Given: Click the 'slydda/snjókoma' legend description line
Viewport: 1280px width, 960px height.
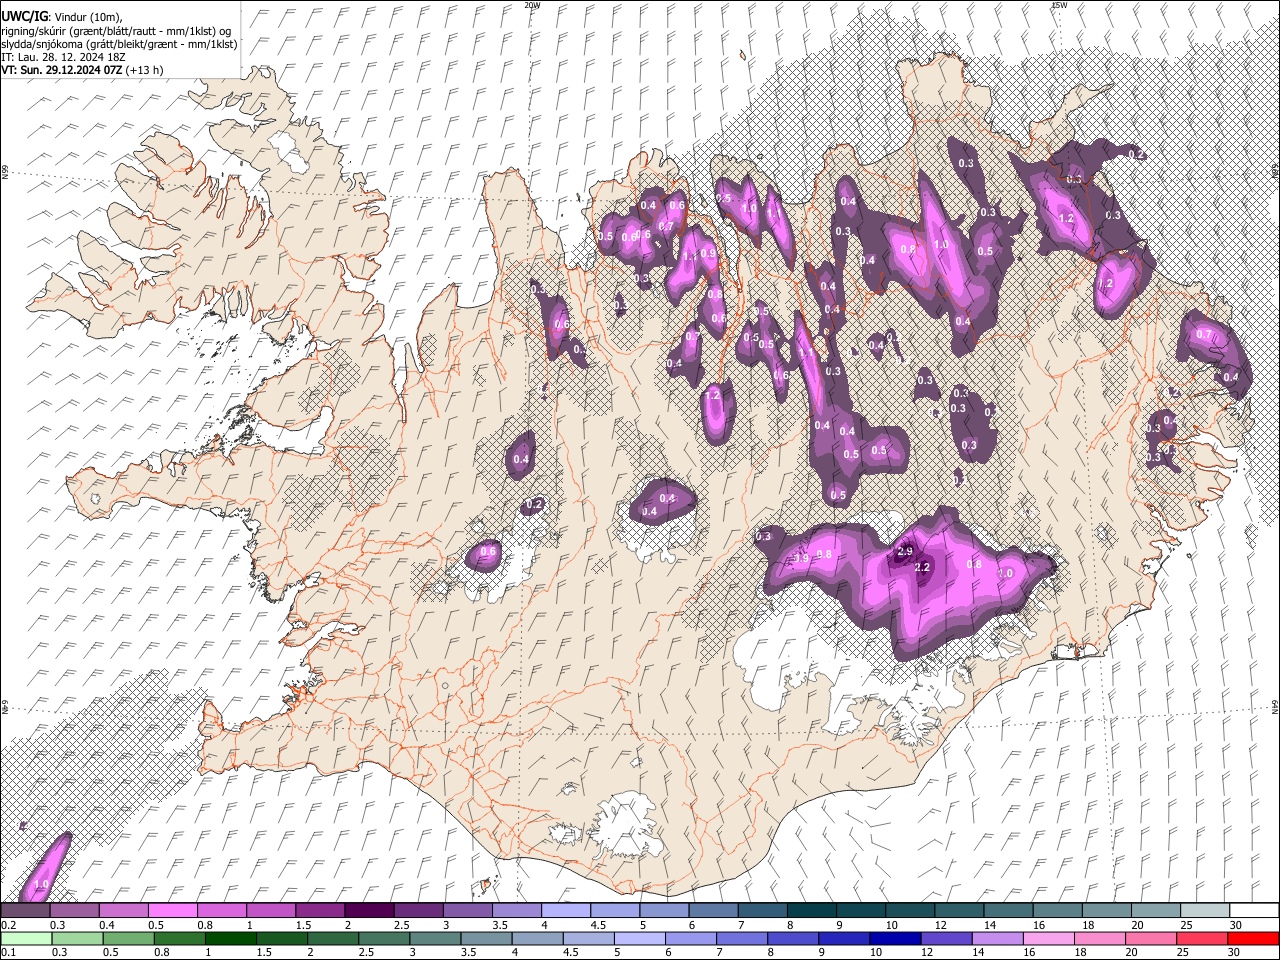Looking at the screenshot, I should (x=119, y=44).
